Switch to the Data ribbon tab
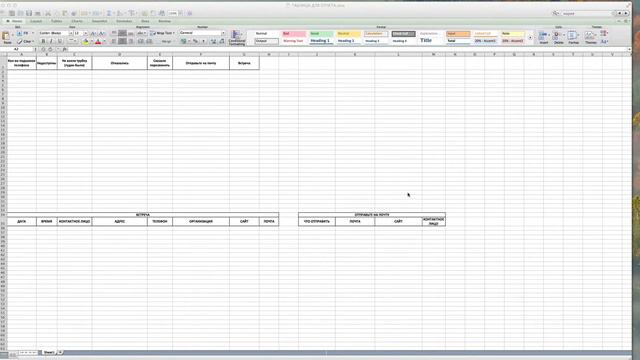 coord(145,21)
